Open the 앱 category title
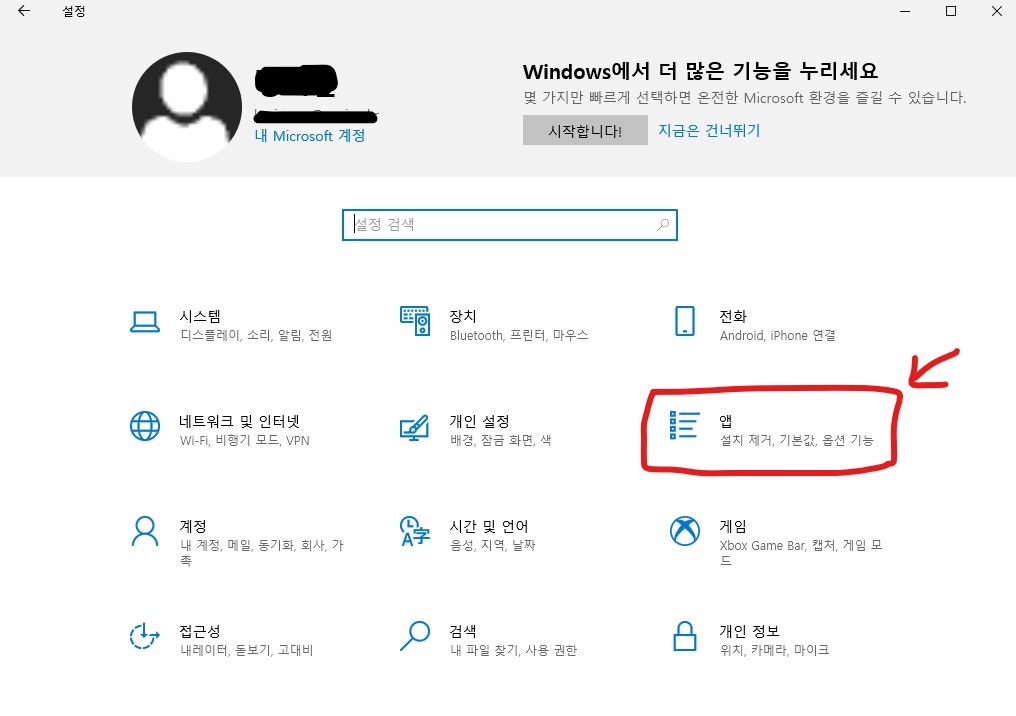Screen dimensions: 1016x716 726,421
